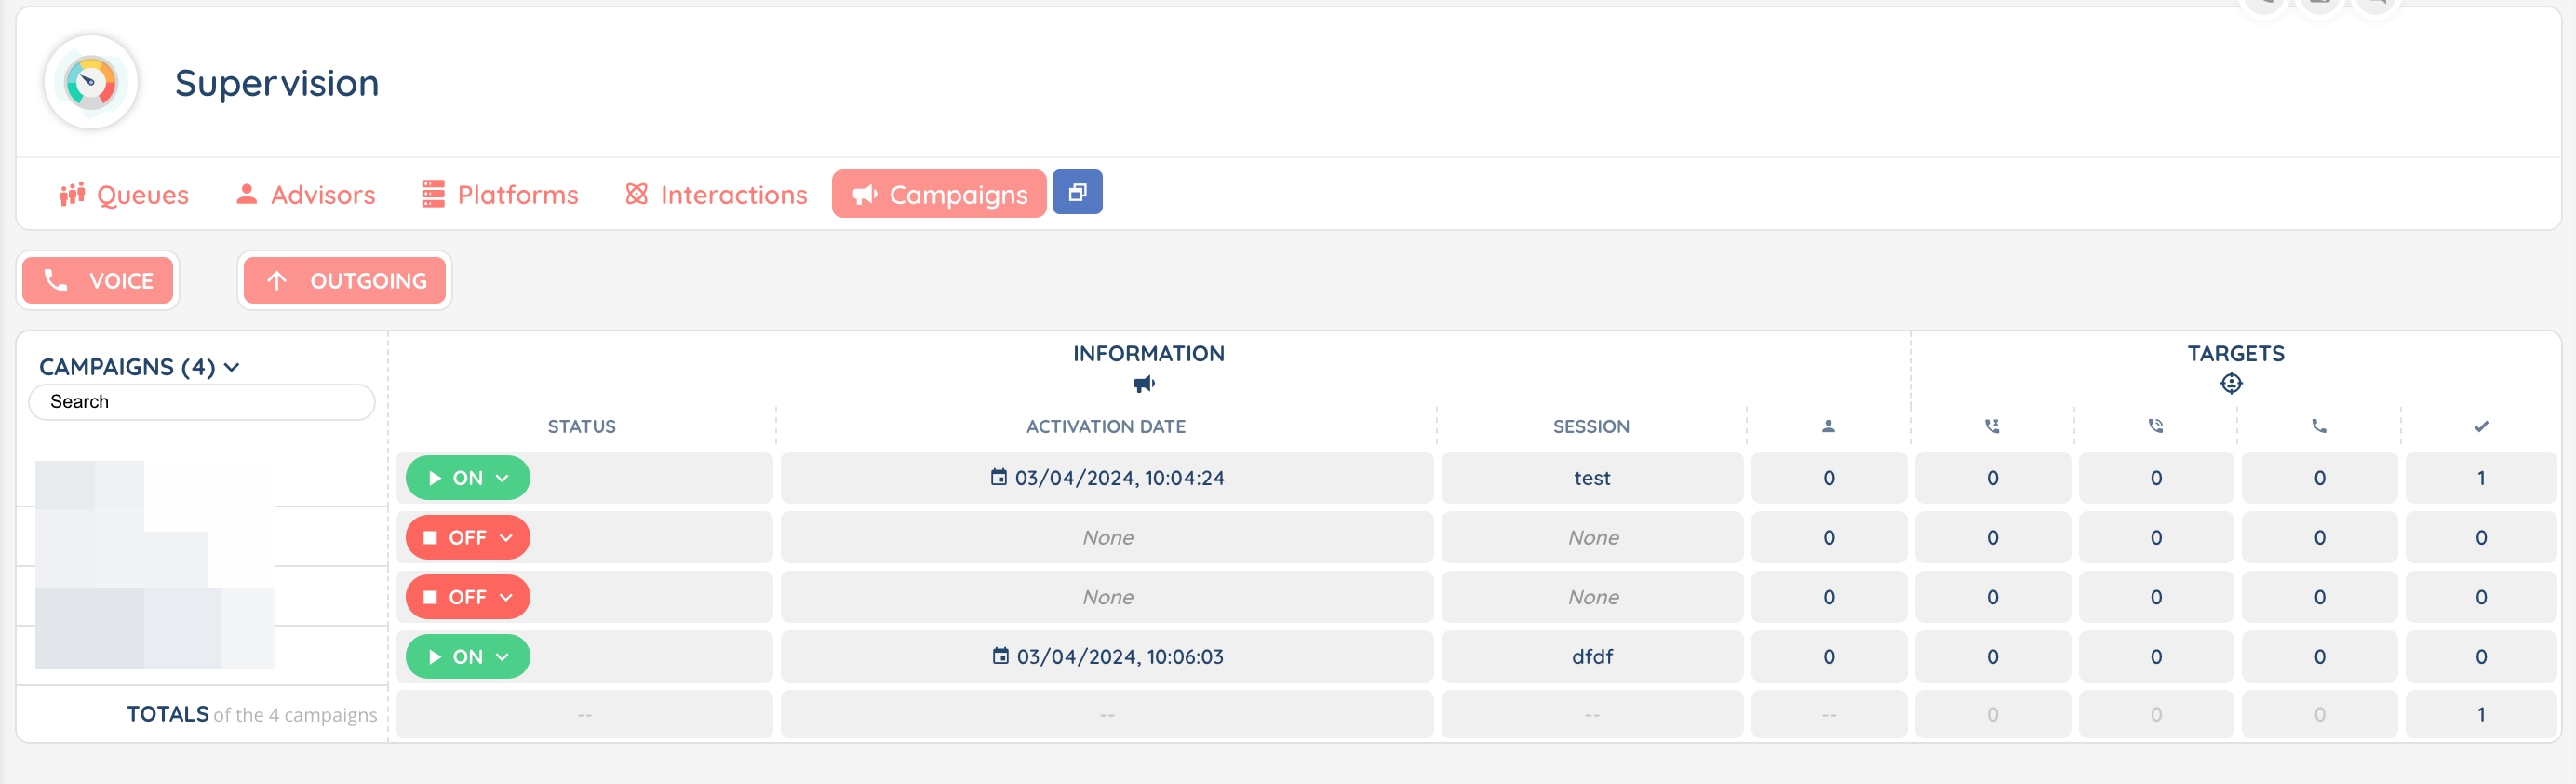The width and height of the screenshot is (2576, 784).
Task: Click the calendar icon for 10:04:24 activation
Action: (x=998, y=477)
